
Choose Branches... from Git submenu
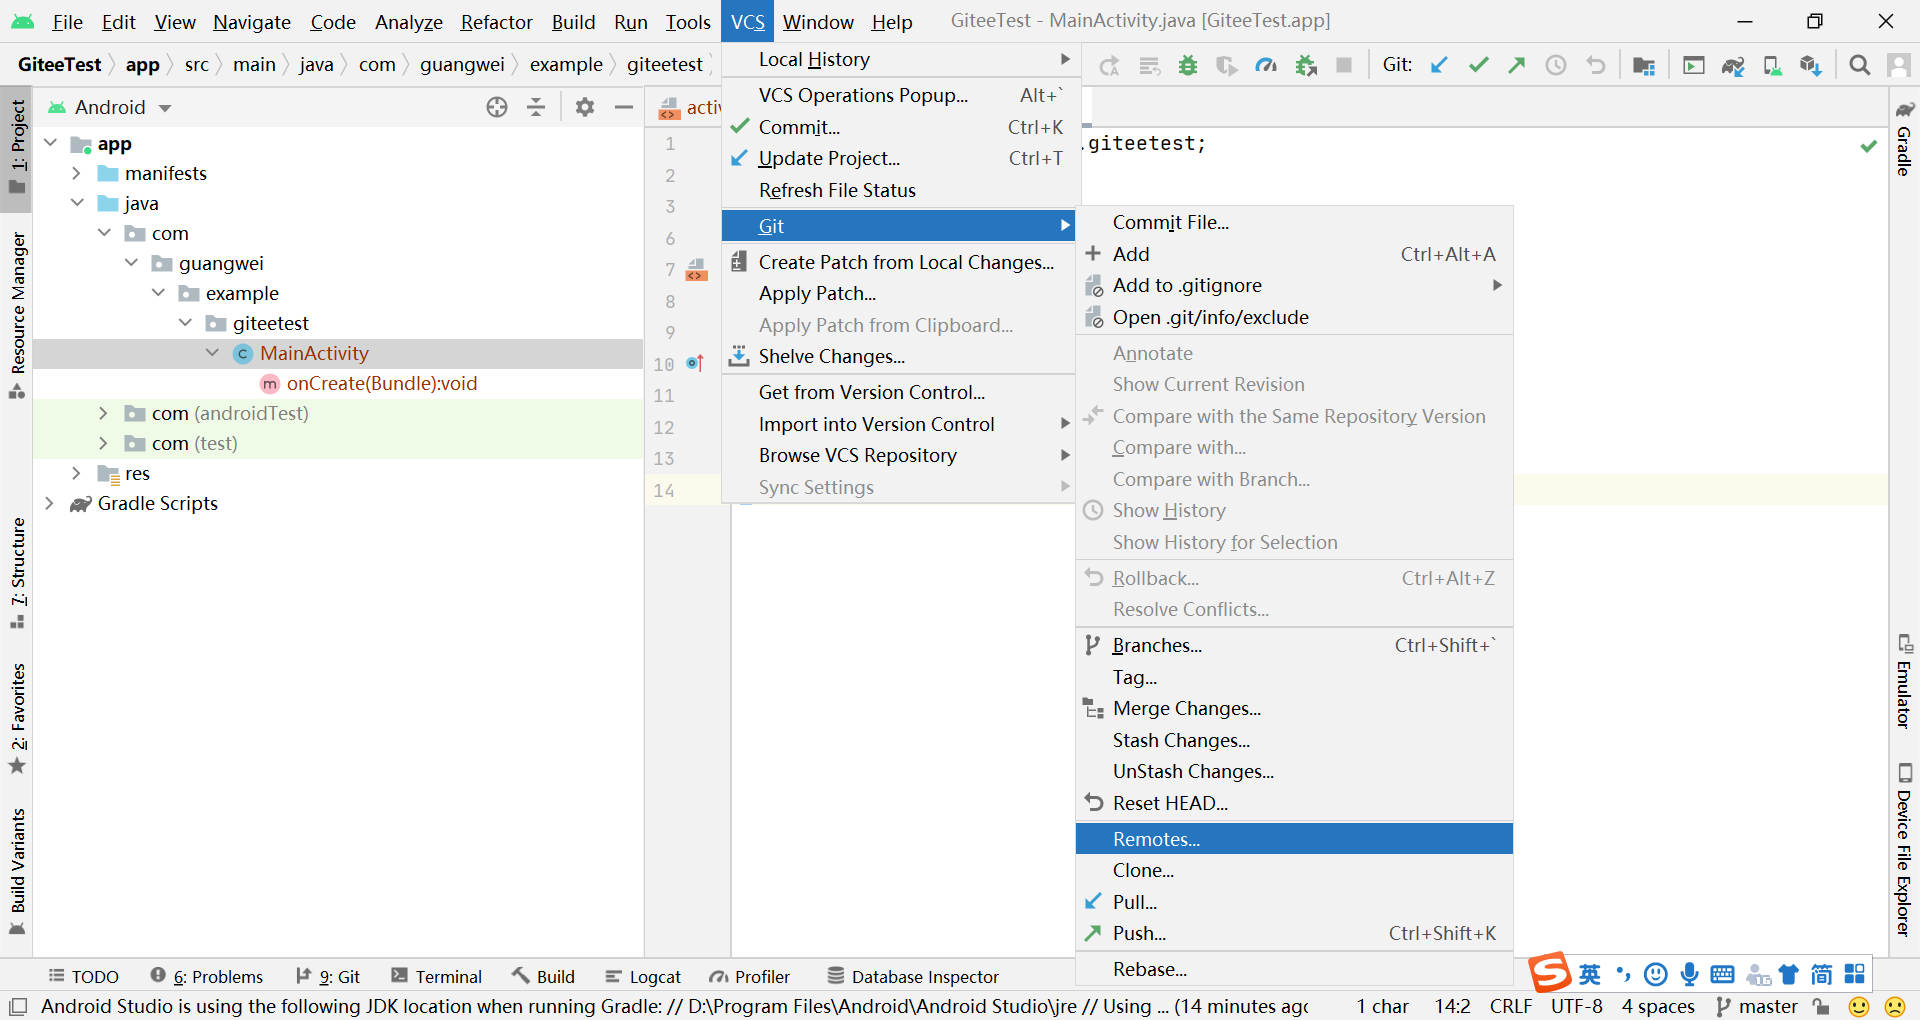(1294, 645)
